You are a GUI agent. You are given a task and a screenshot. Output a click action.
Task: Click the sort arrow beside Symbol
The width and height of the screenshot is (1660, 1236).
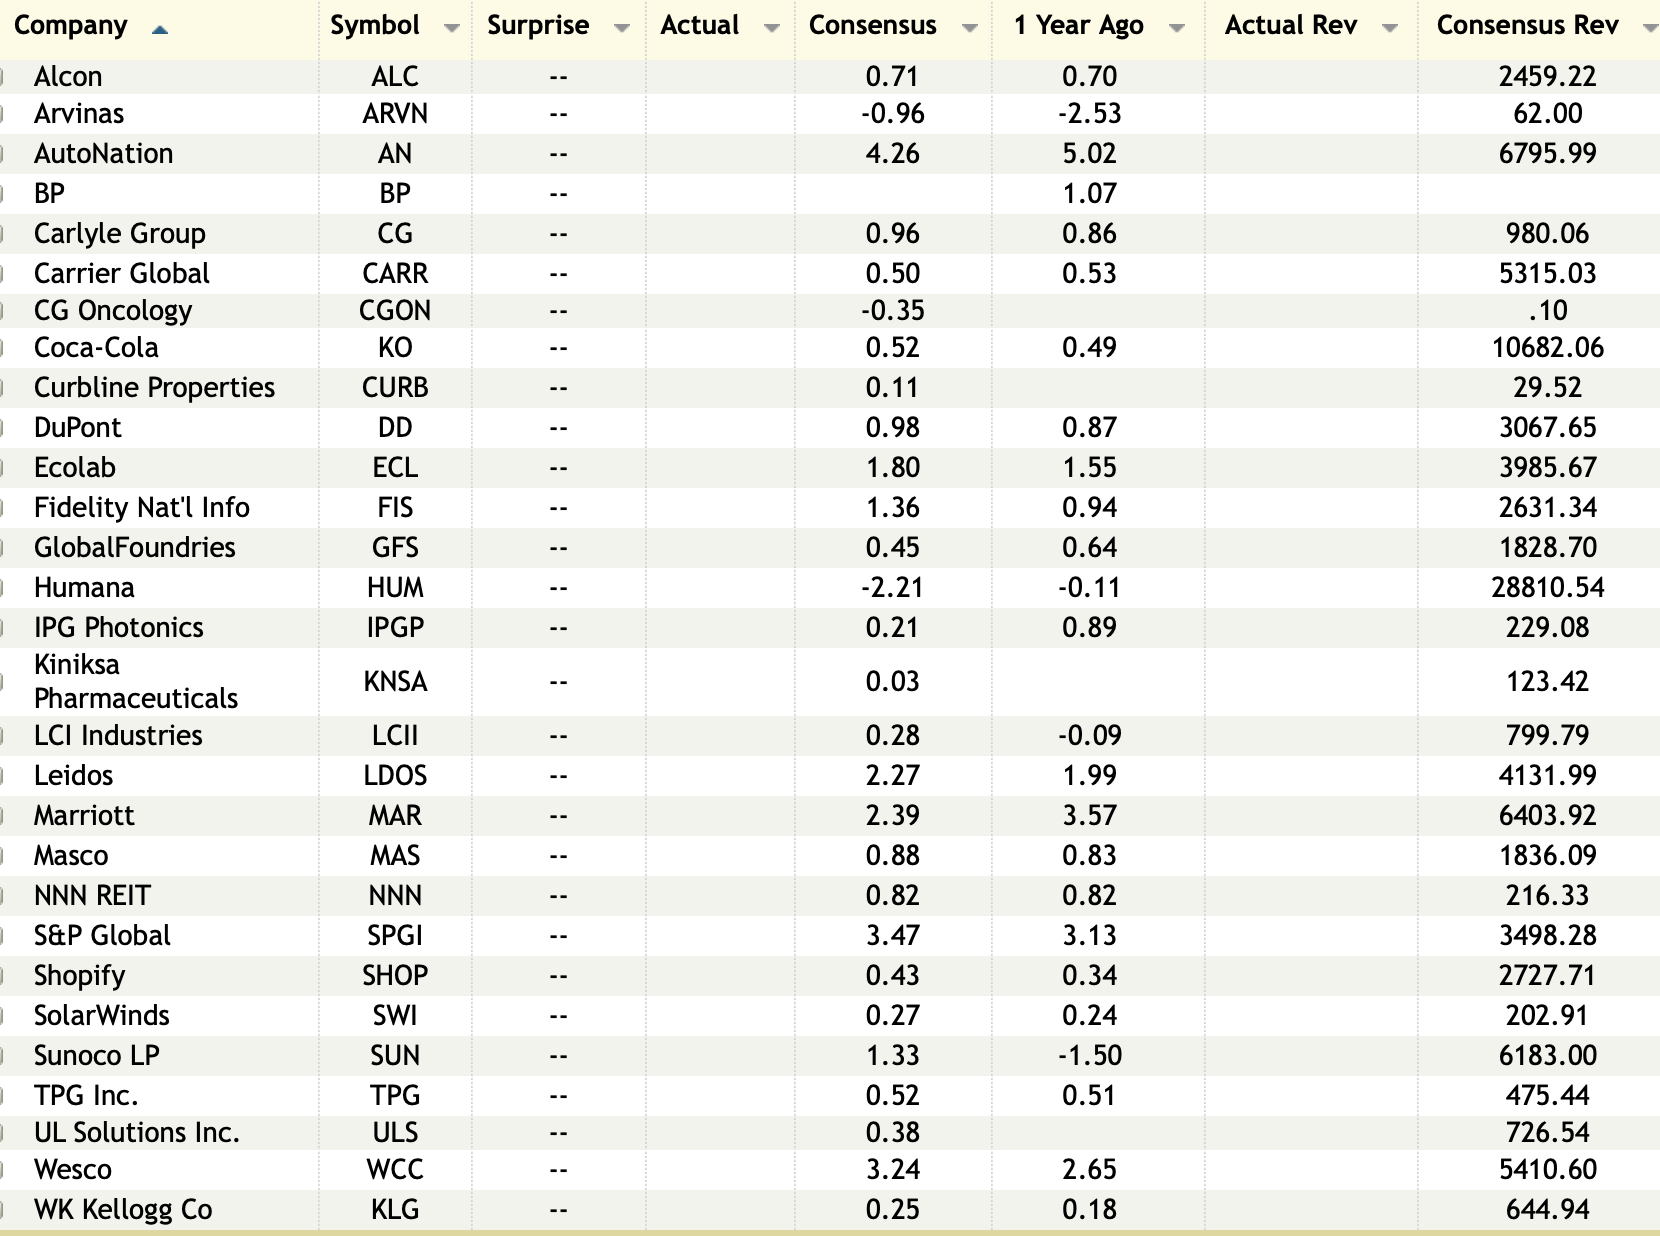pos(452,28)
